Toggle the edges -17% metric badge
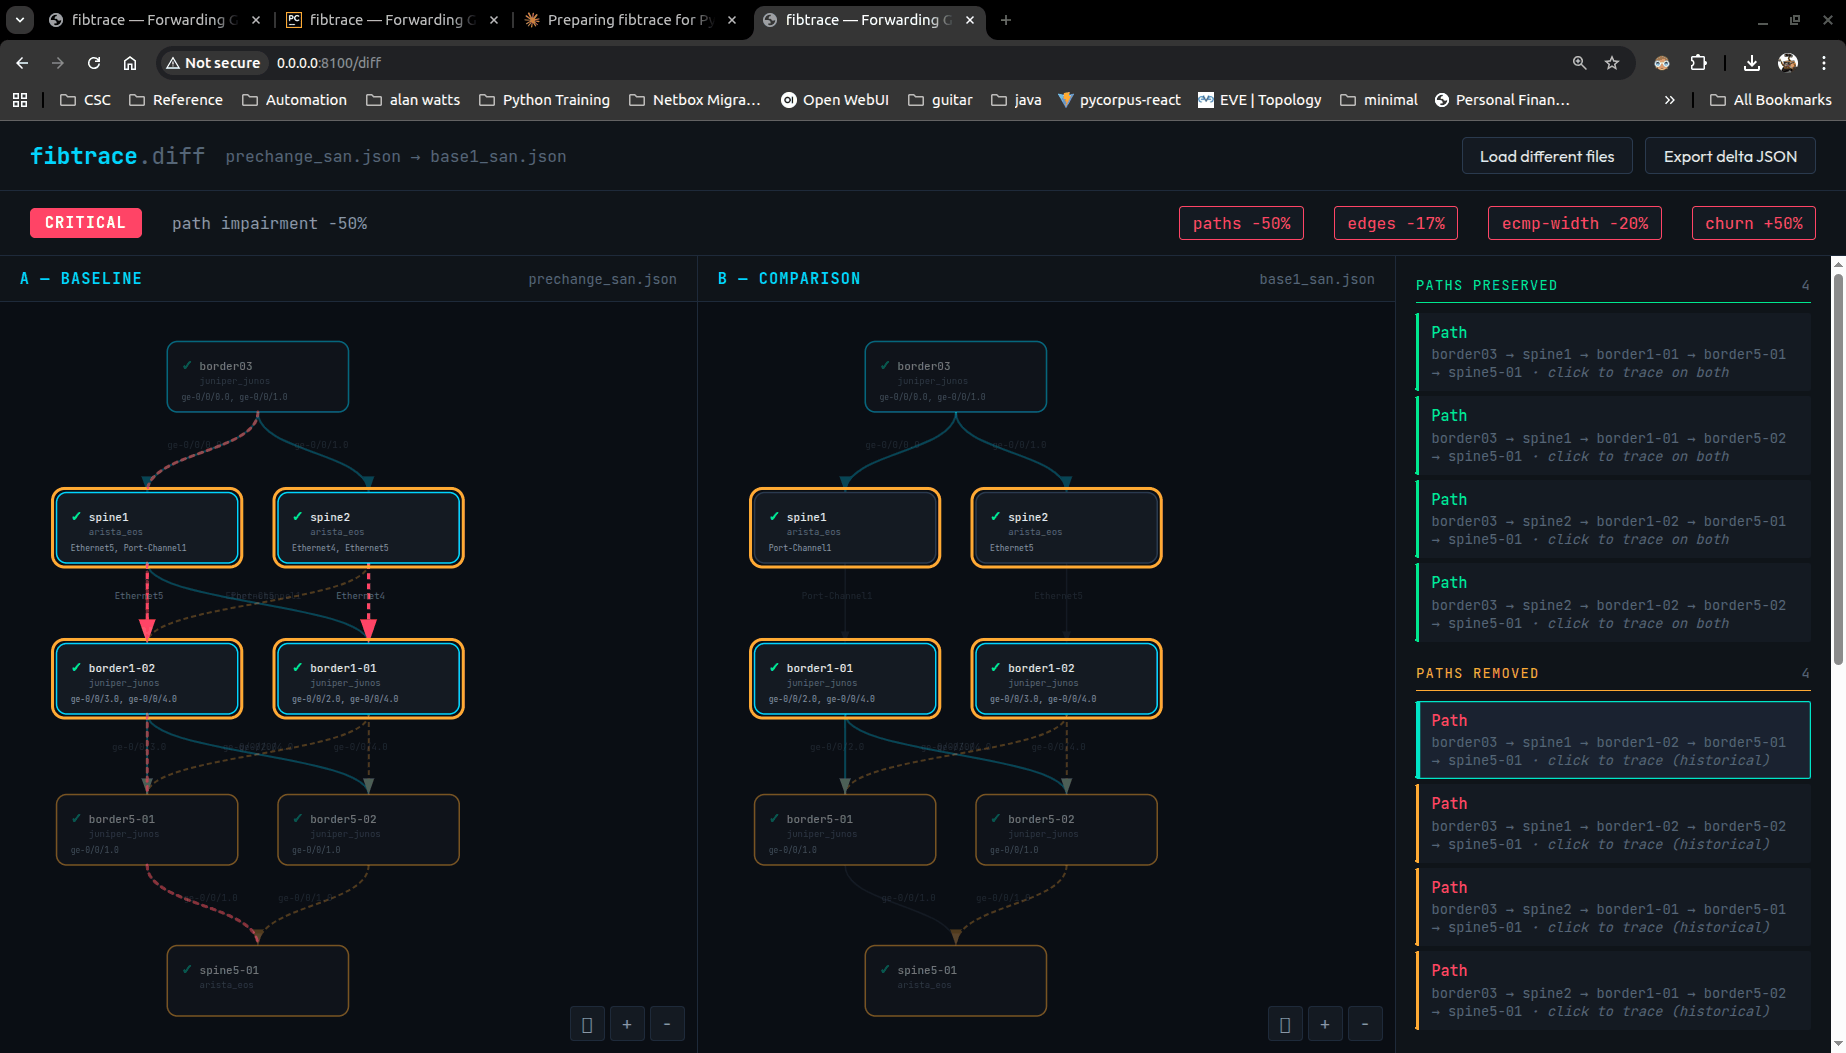 tap(1396, 223)
